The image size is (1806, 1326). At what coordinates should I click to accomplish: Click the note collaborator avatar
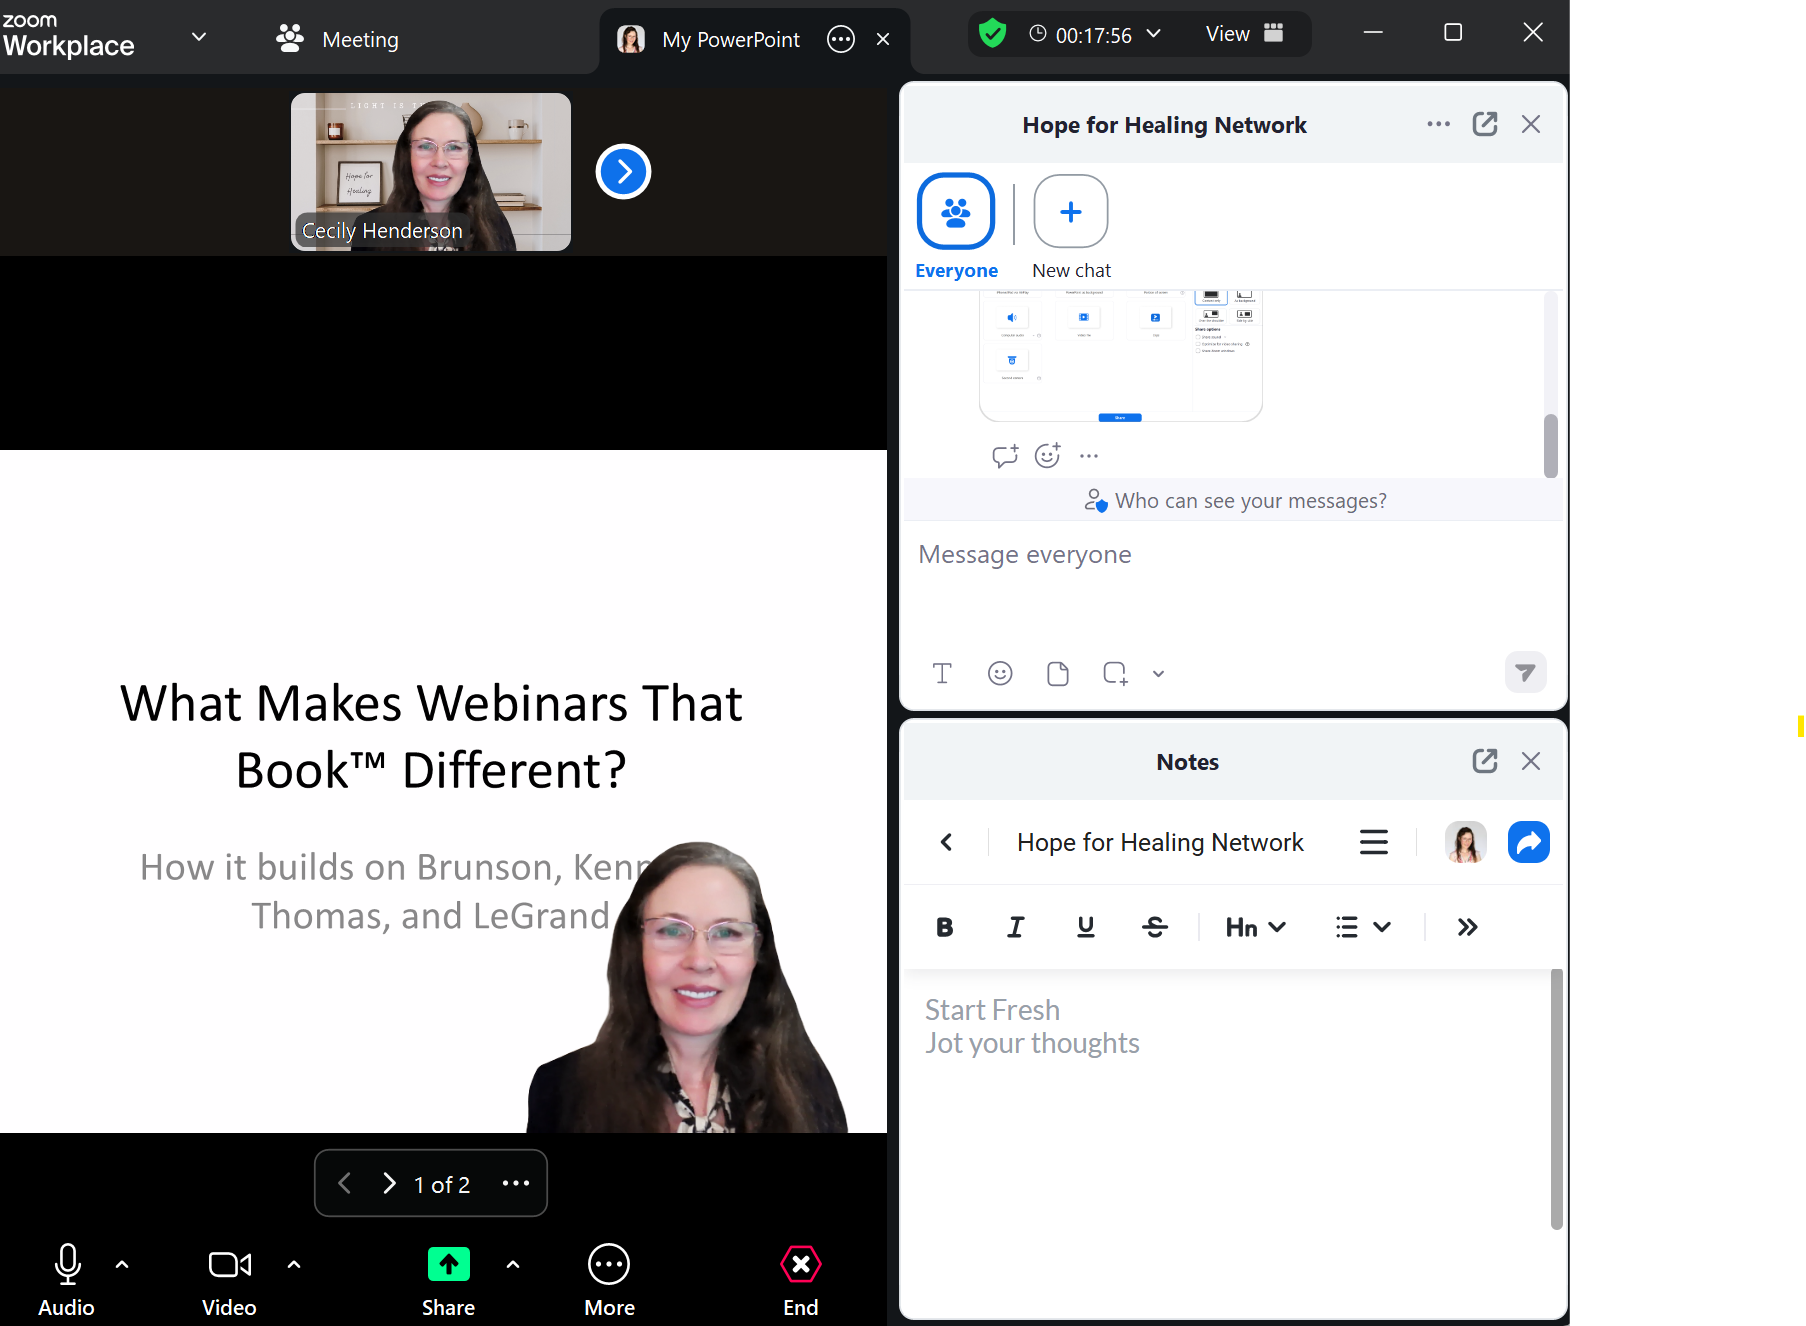point(1465,842)
